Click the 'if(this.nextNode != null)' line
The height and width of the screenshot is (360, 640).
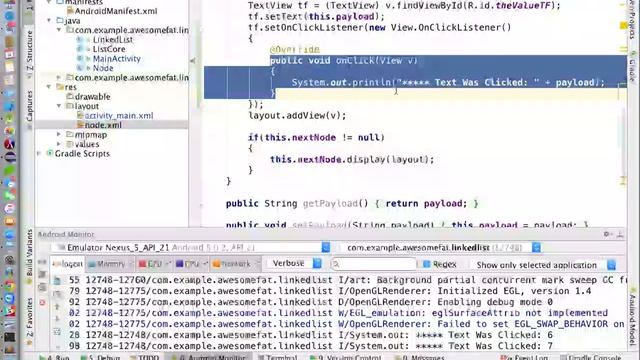point(316,137)
